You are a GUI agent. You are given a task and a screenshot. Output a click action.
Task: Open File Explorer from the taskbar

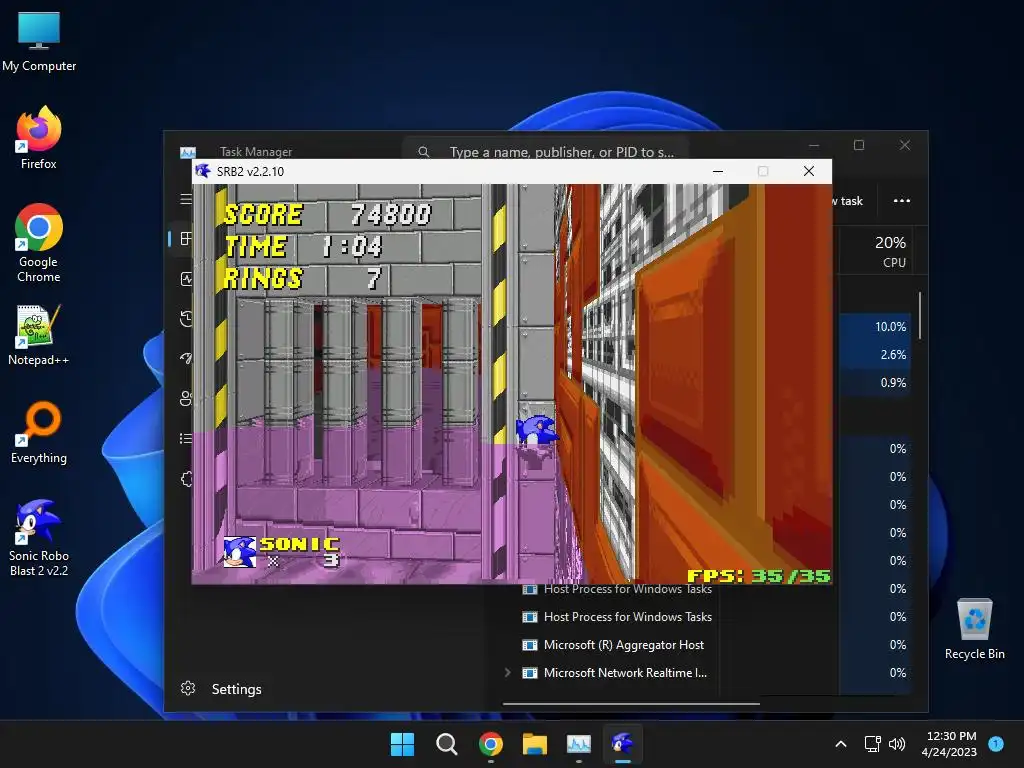(534, 744)
